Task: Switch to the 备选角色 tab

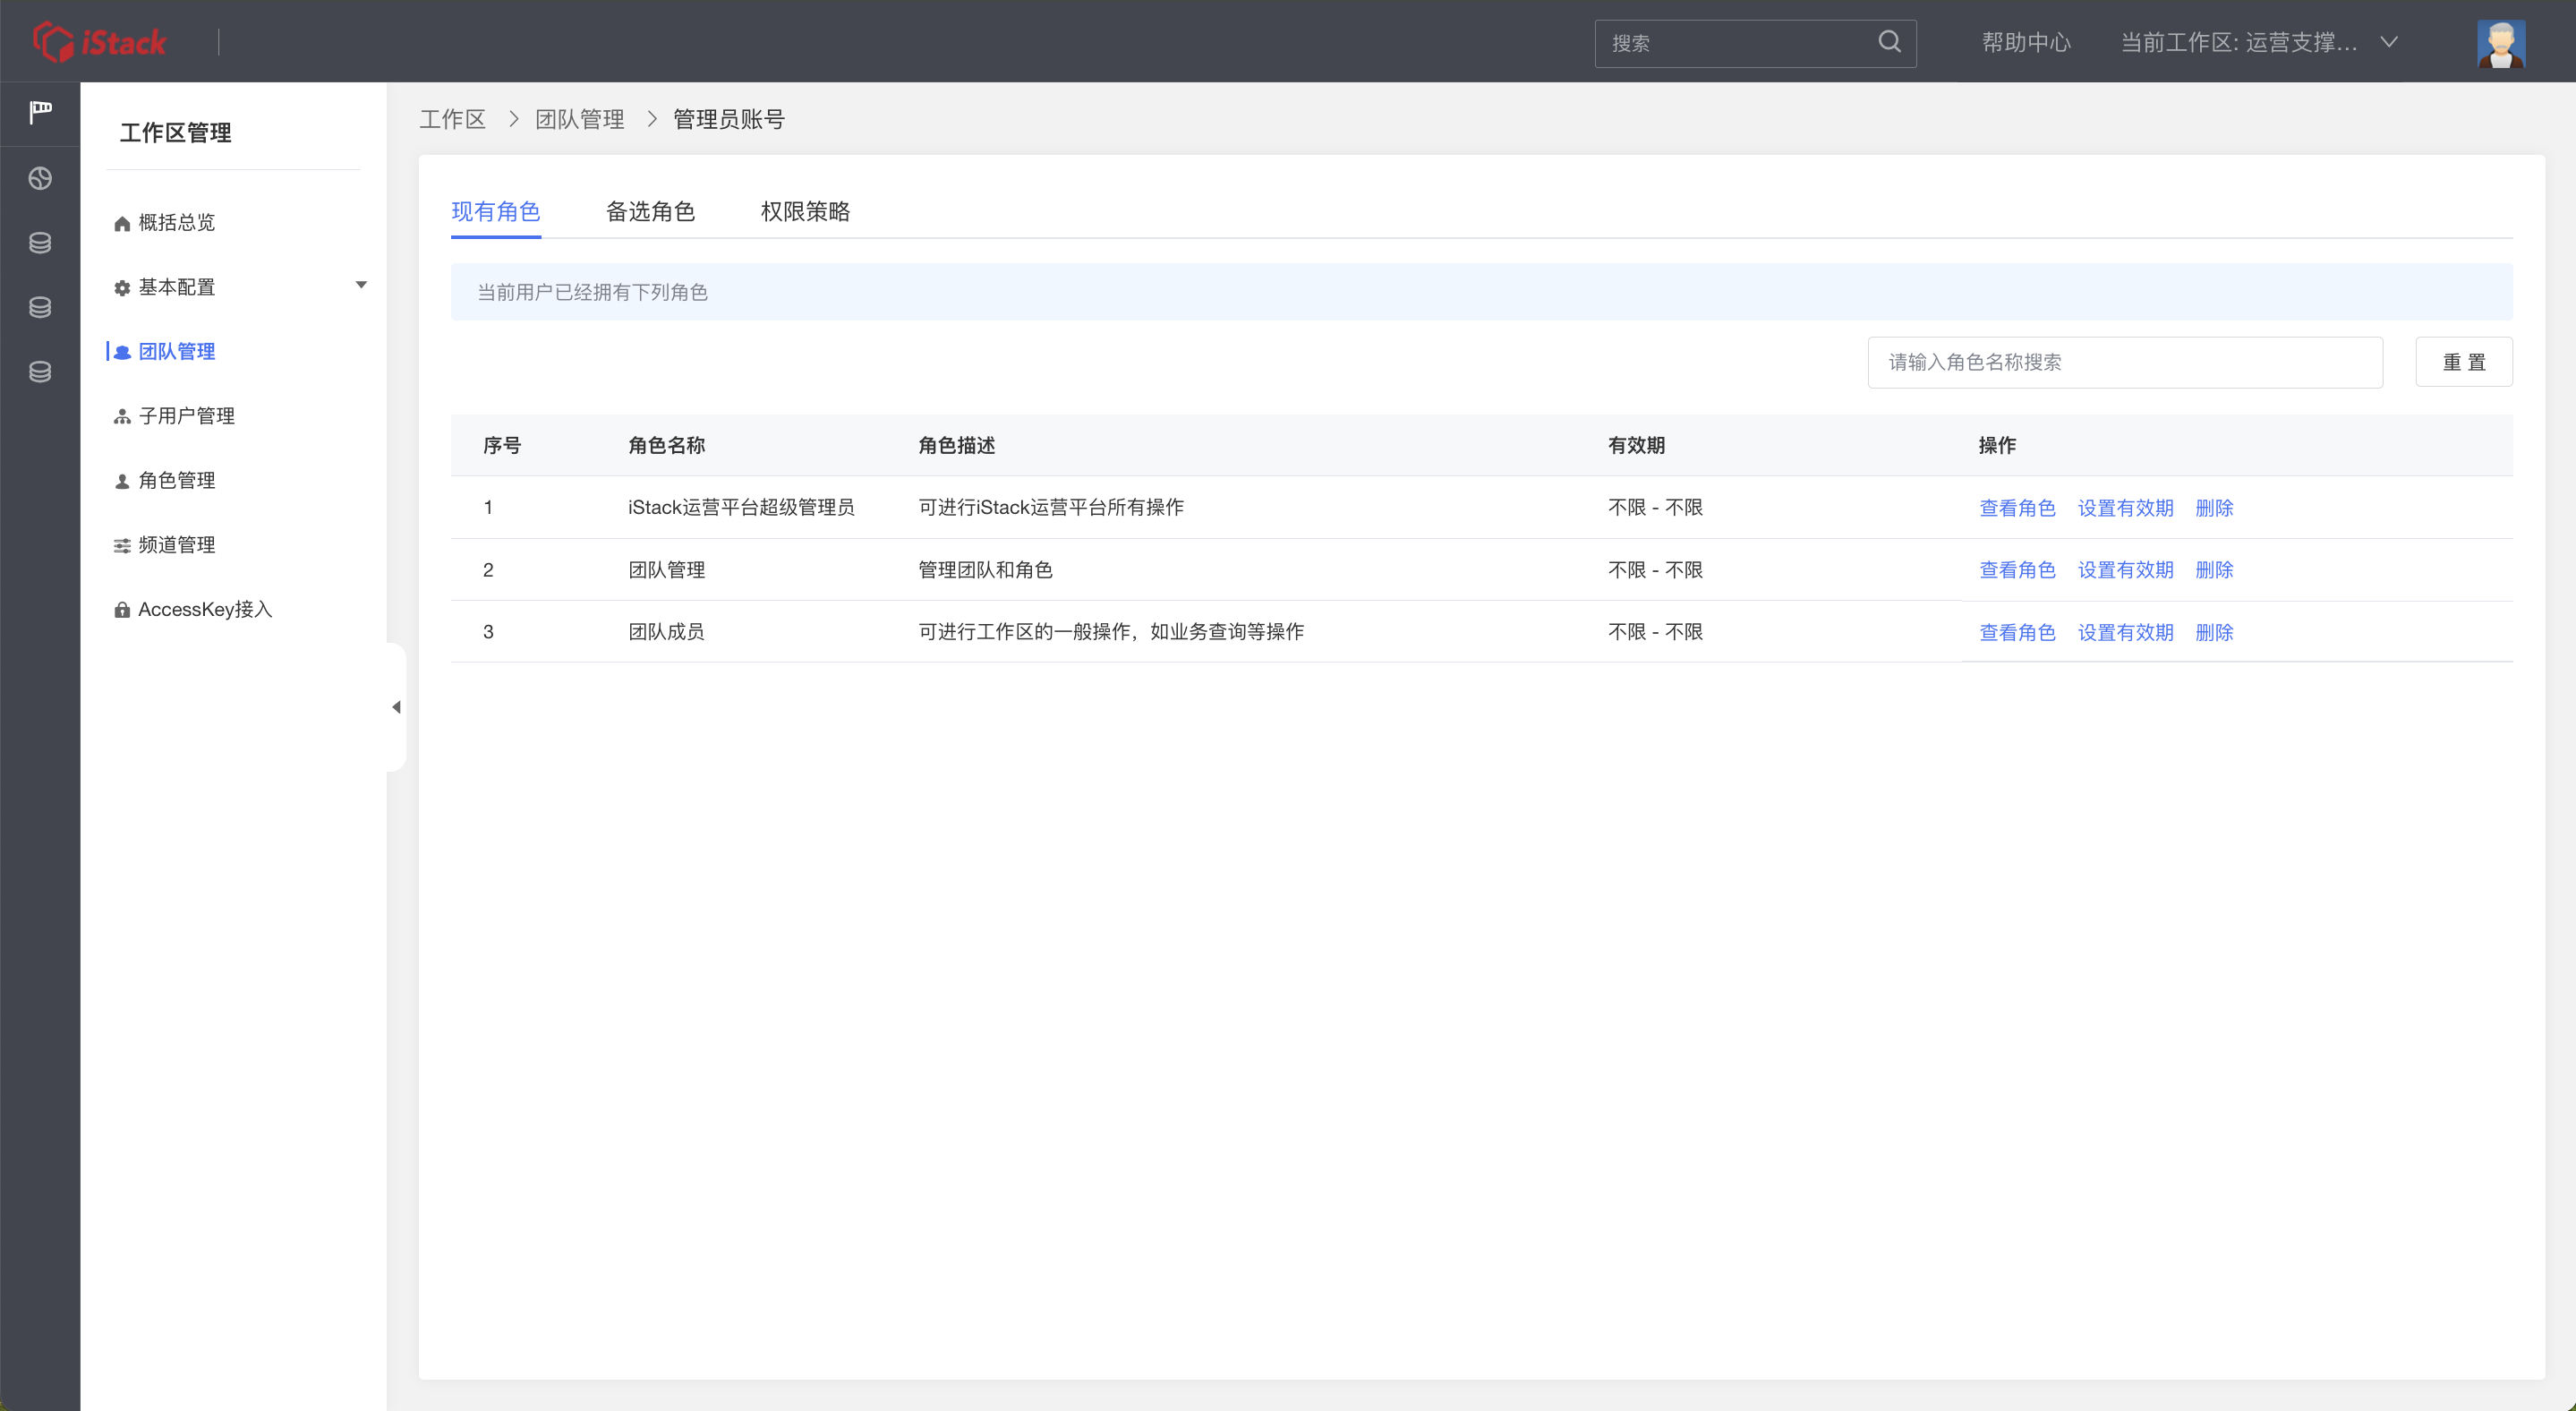Action: [650, 211]
